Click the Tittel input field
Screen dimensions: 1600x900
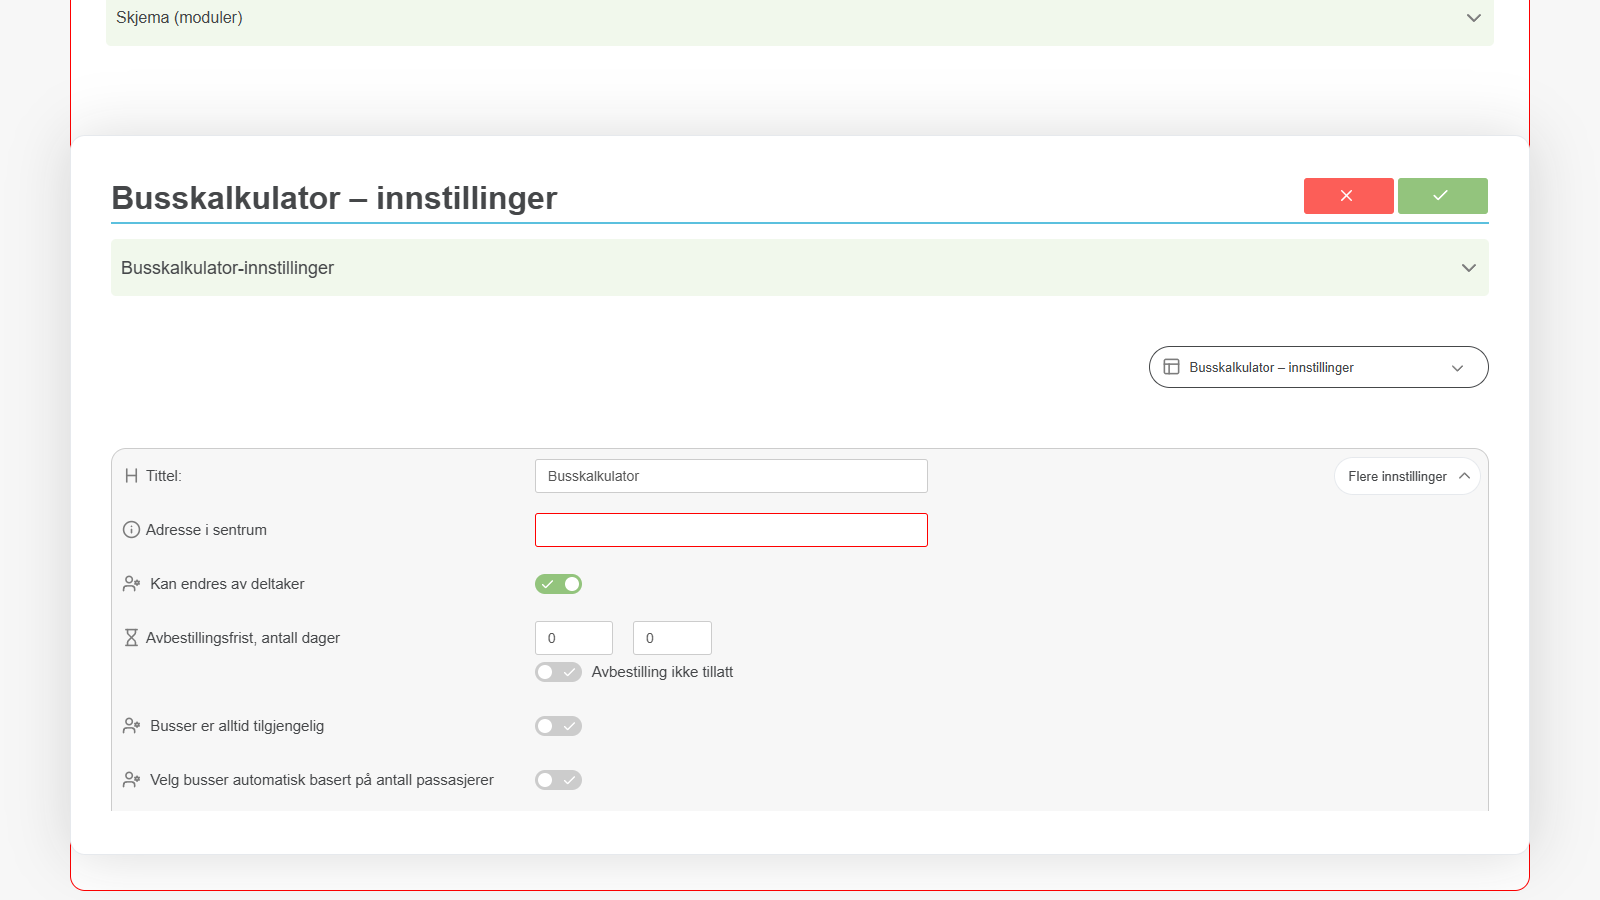(731, 476)
